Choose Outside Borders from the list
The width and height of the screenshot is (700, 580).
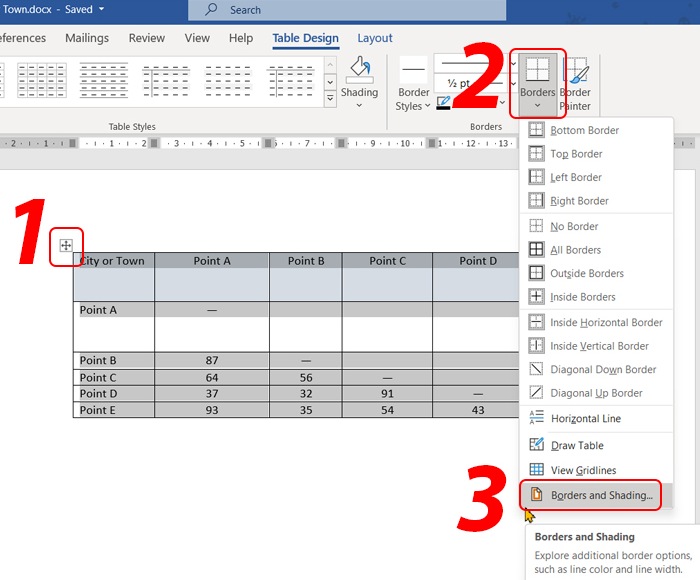tap(596, 273)
